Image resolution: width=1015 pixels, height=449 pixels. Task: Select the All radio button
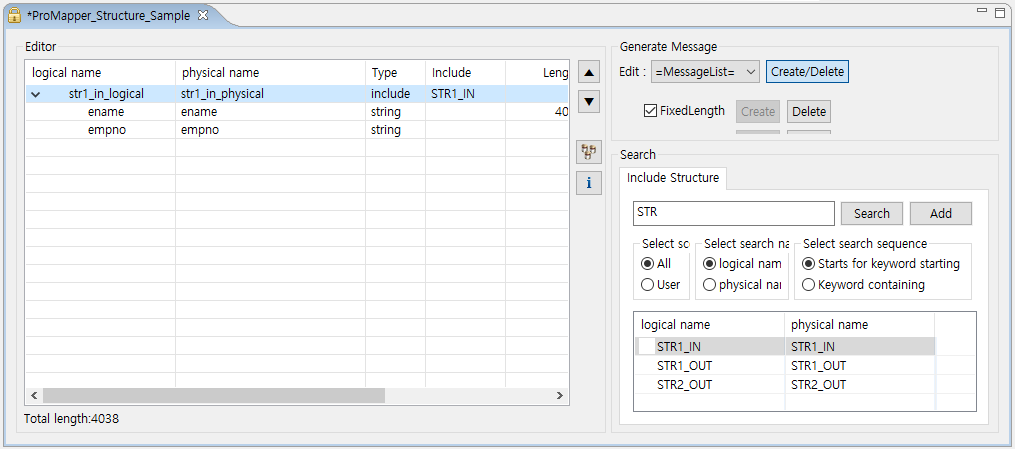(x=647, y=264)
